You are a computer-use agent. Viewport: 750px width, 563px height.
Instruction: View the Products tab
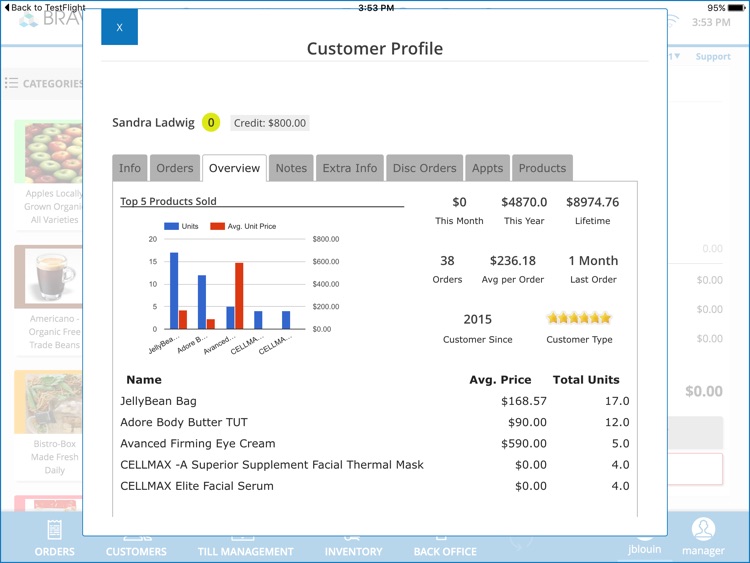(x=542, y=168)
